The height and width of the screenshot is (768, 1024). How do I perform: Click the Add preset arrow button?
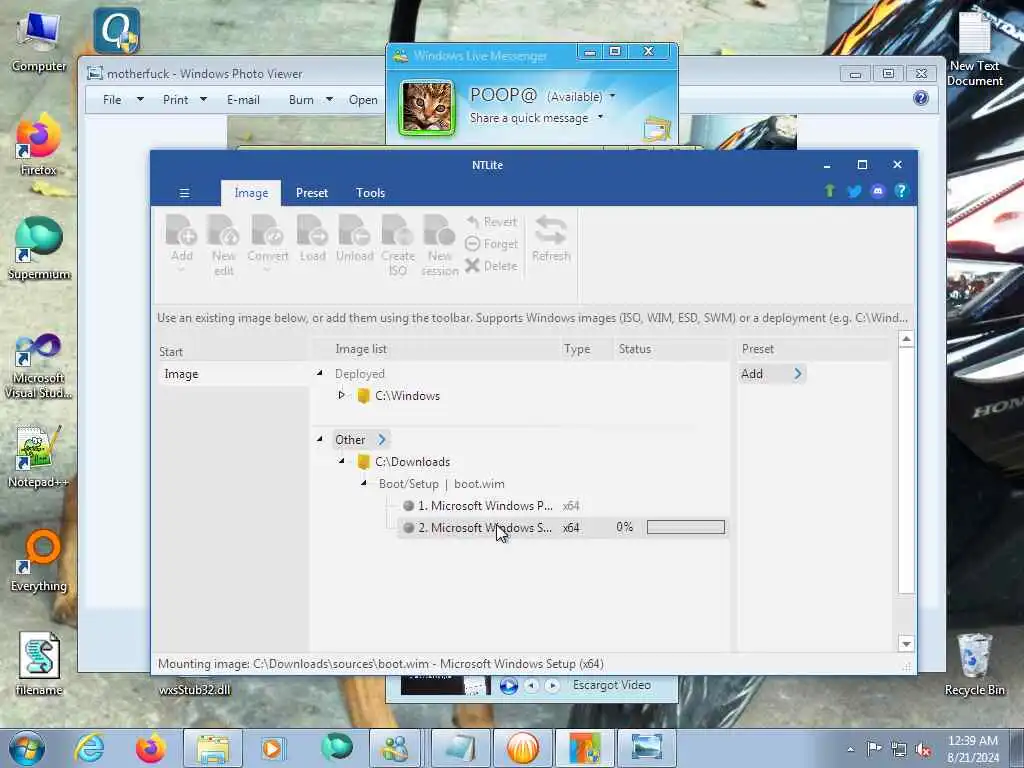[x=797, y=374]
